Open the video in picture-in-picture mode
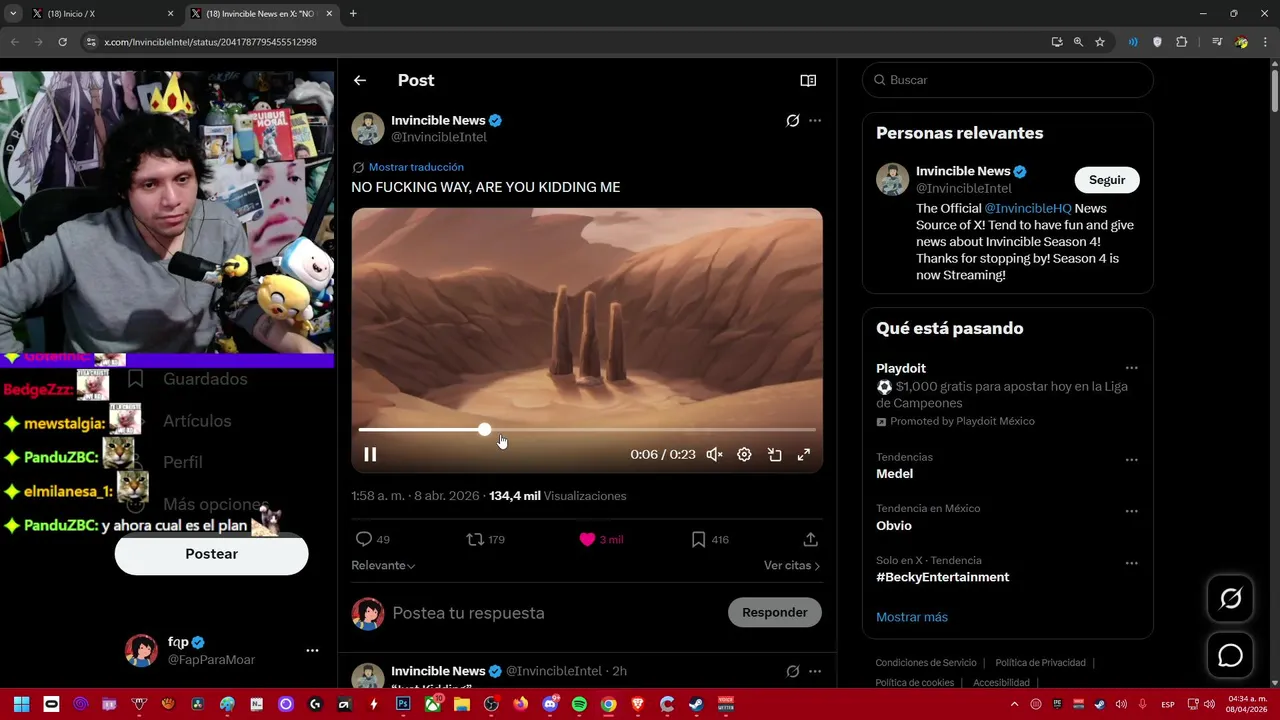1280x720 pixels. point(774,455)
